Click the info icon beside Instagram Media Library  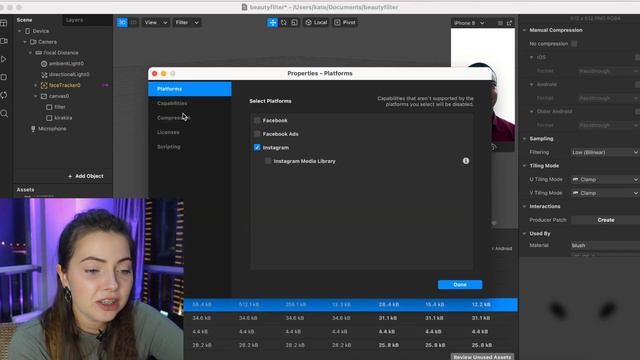466,161
